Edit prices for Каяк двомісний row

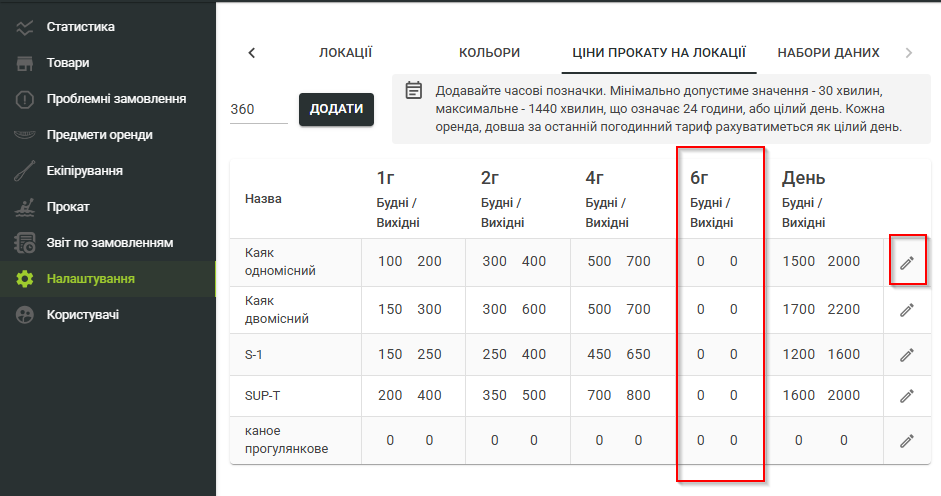[x=907, y=310]
